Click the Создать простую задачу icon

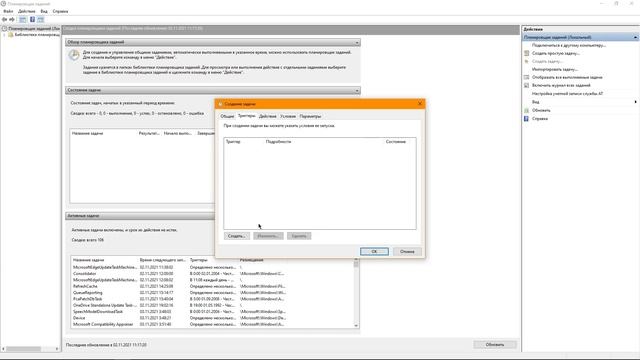click(527, 53)
